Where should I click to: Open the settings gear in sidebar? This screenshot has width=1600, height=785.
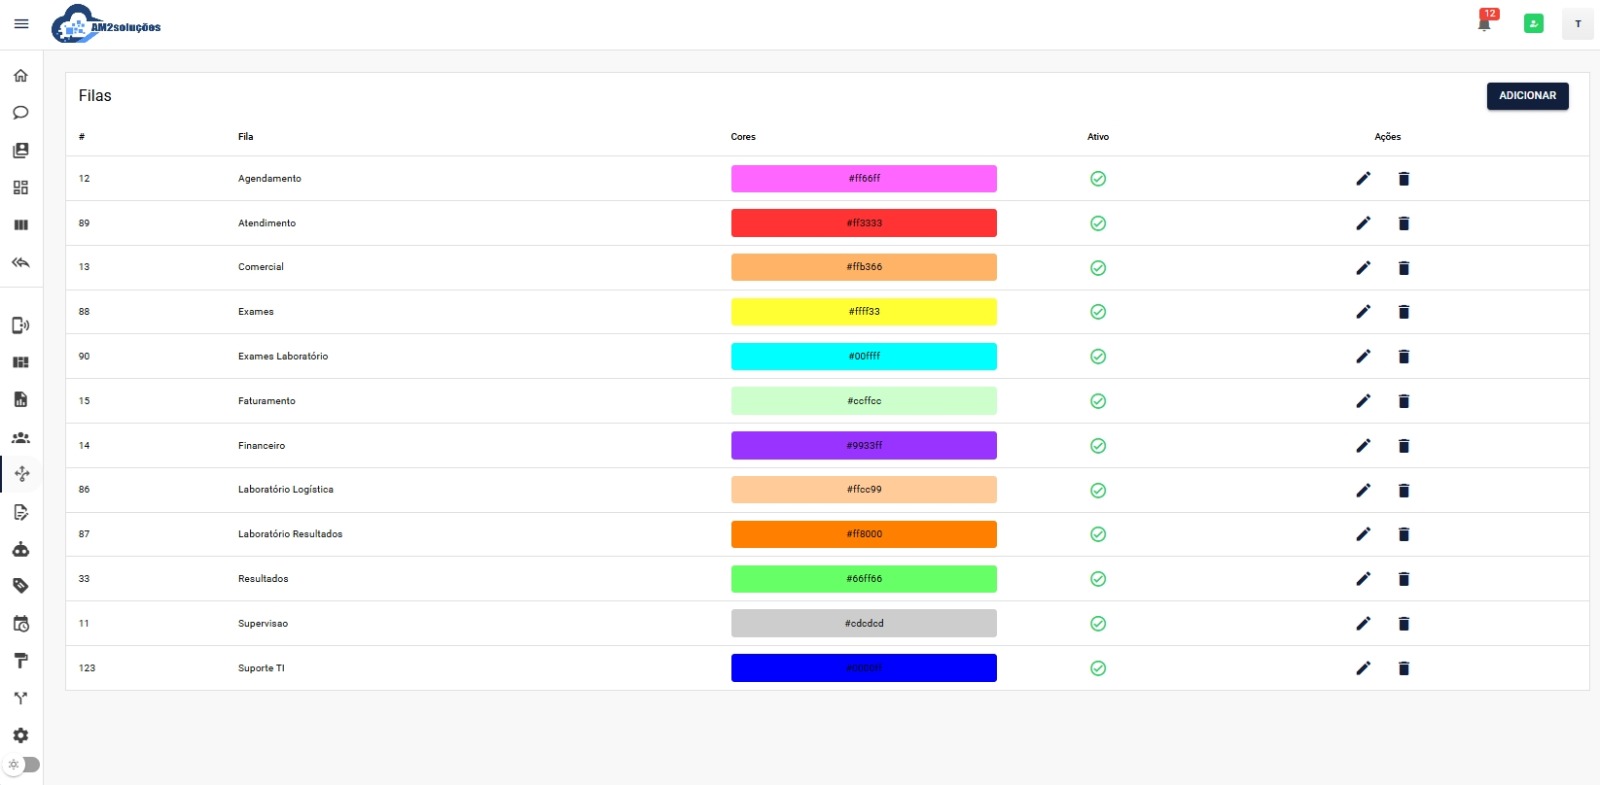coord(21,735)
